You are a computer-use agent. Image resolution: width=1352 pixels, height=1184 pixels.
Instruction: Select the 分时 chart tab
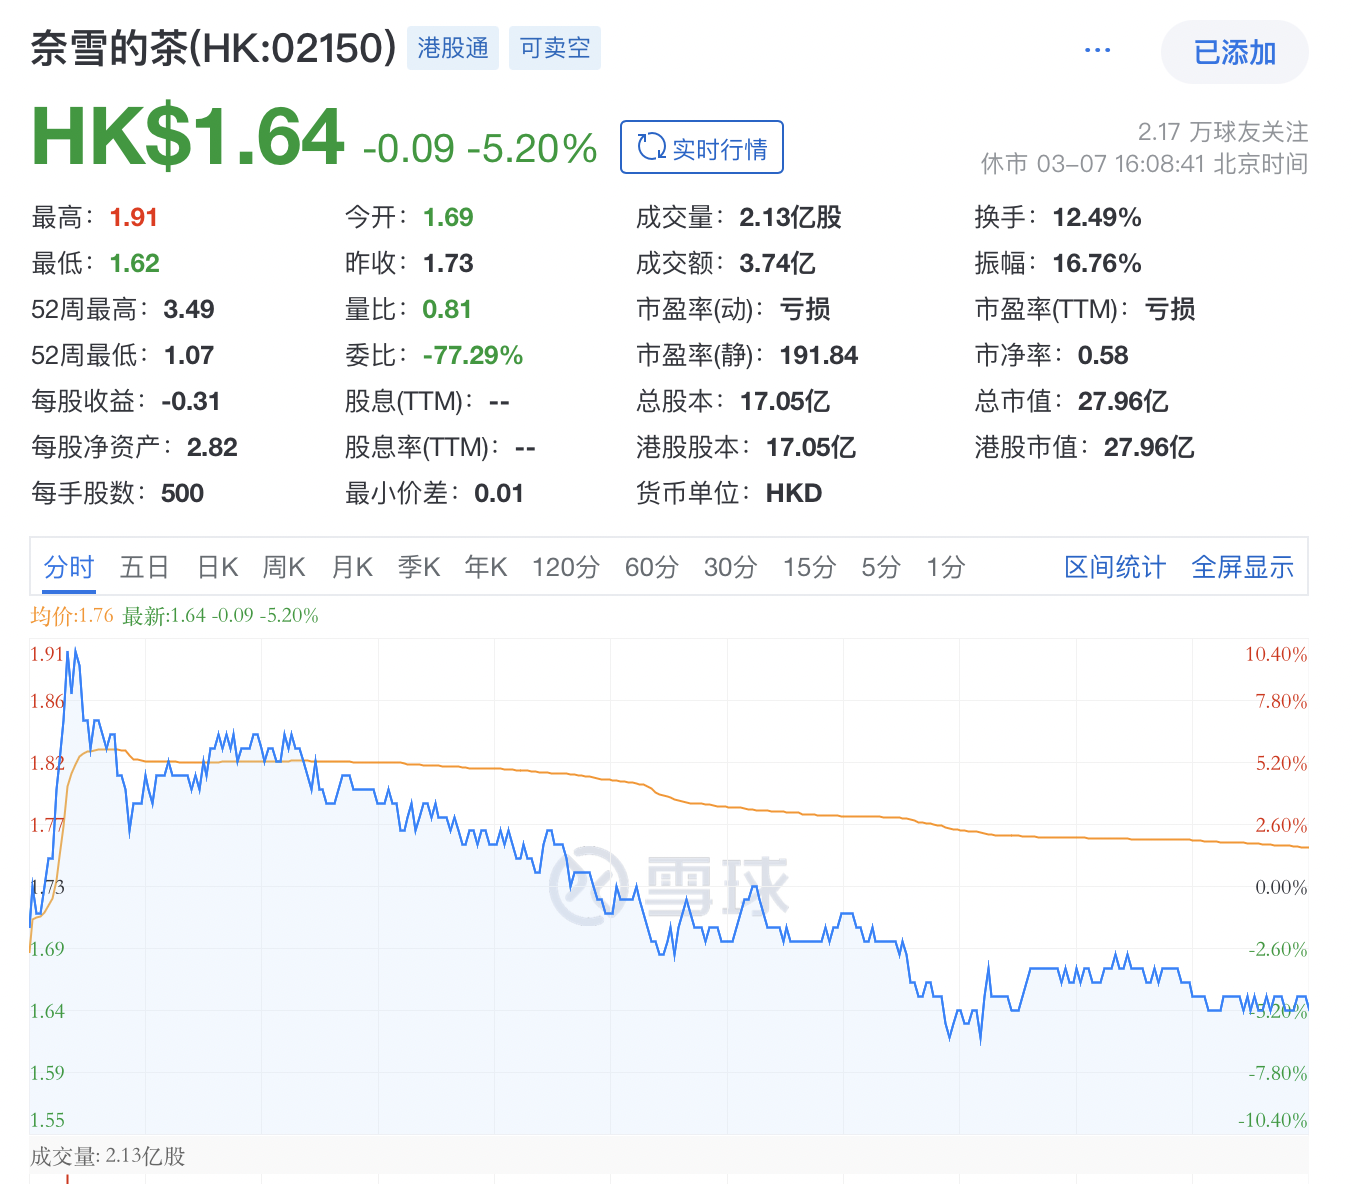[x=69, y=567]
